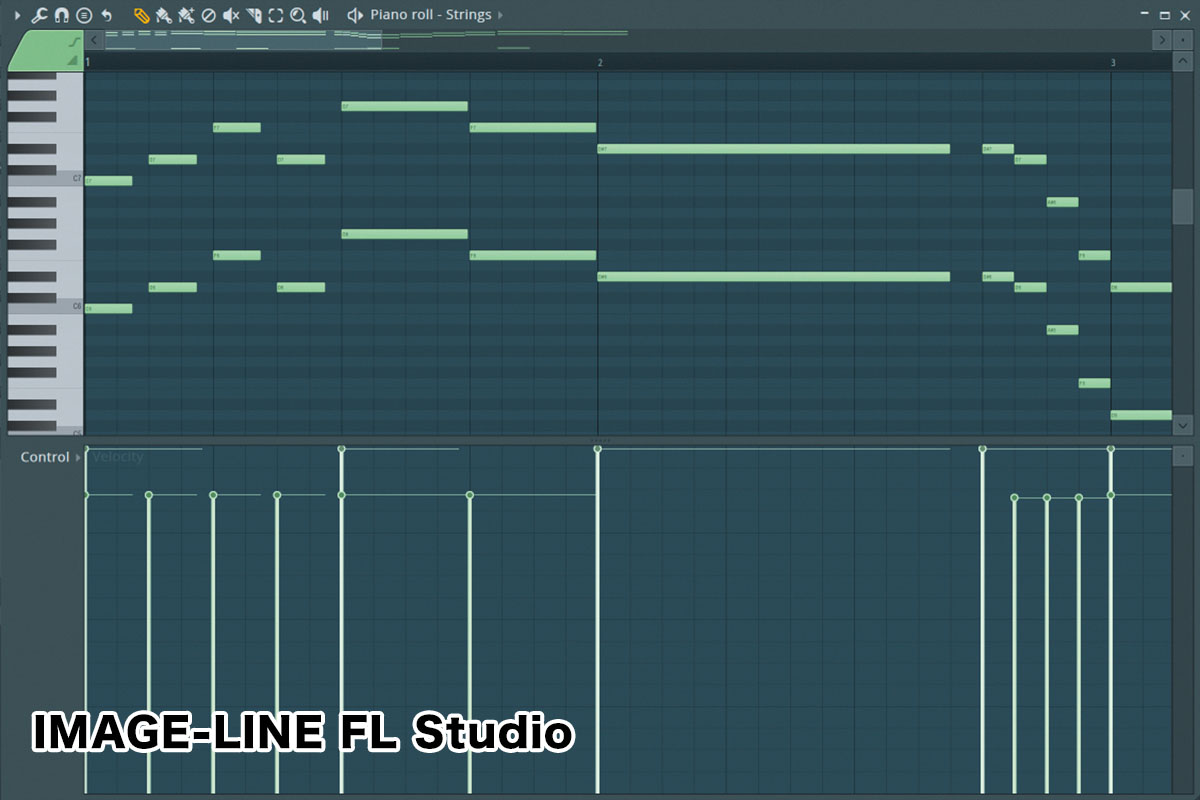This screenshot has height=800, width=1200.
Task: Maximize the piano roll window
Action: [x=1164, y=15]
